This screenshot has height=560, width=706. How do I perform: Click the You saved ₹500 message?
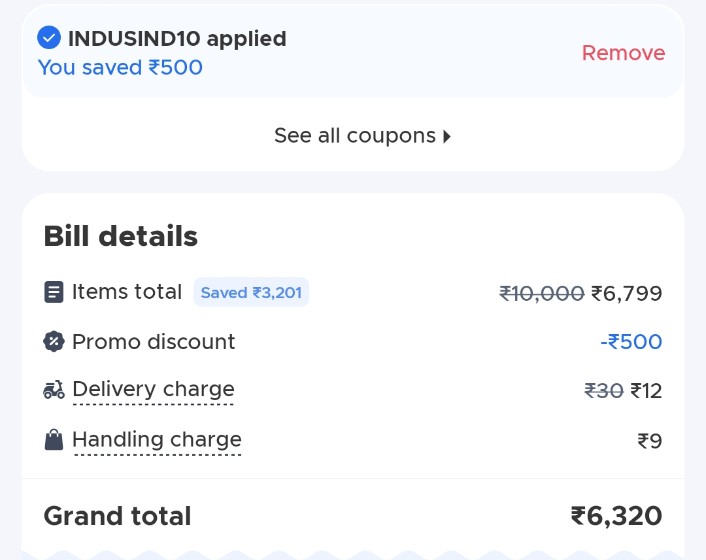120,68
